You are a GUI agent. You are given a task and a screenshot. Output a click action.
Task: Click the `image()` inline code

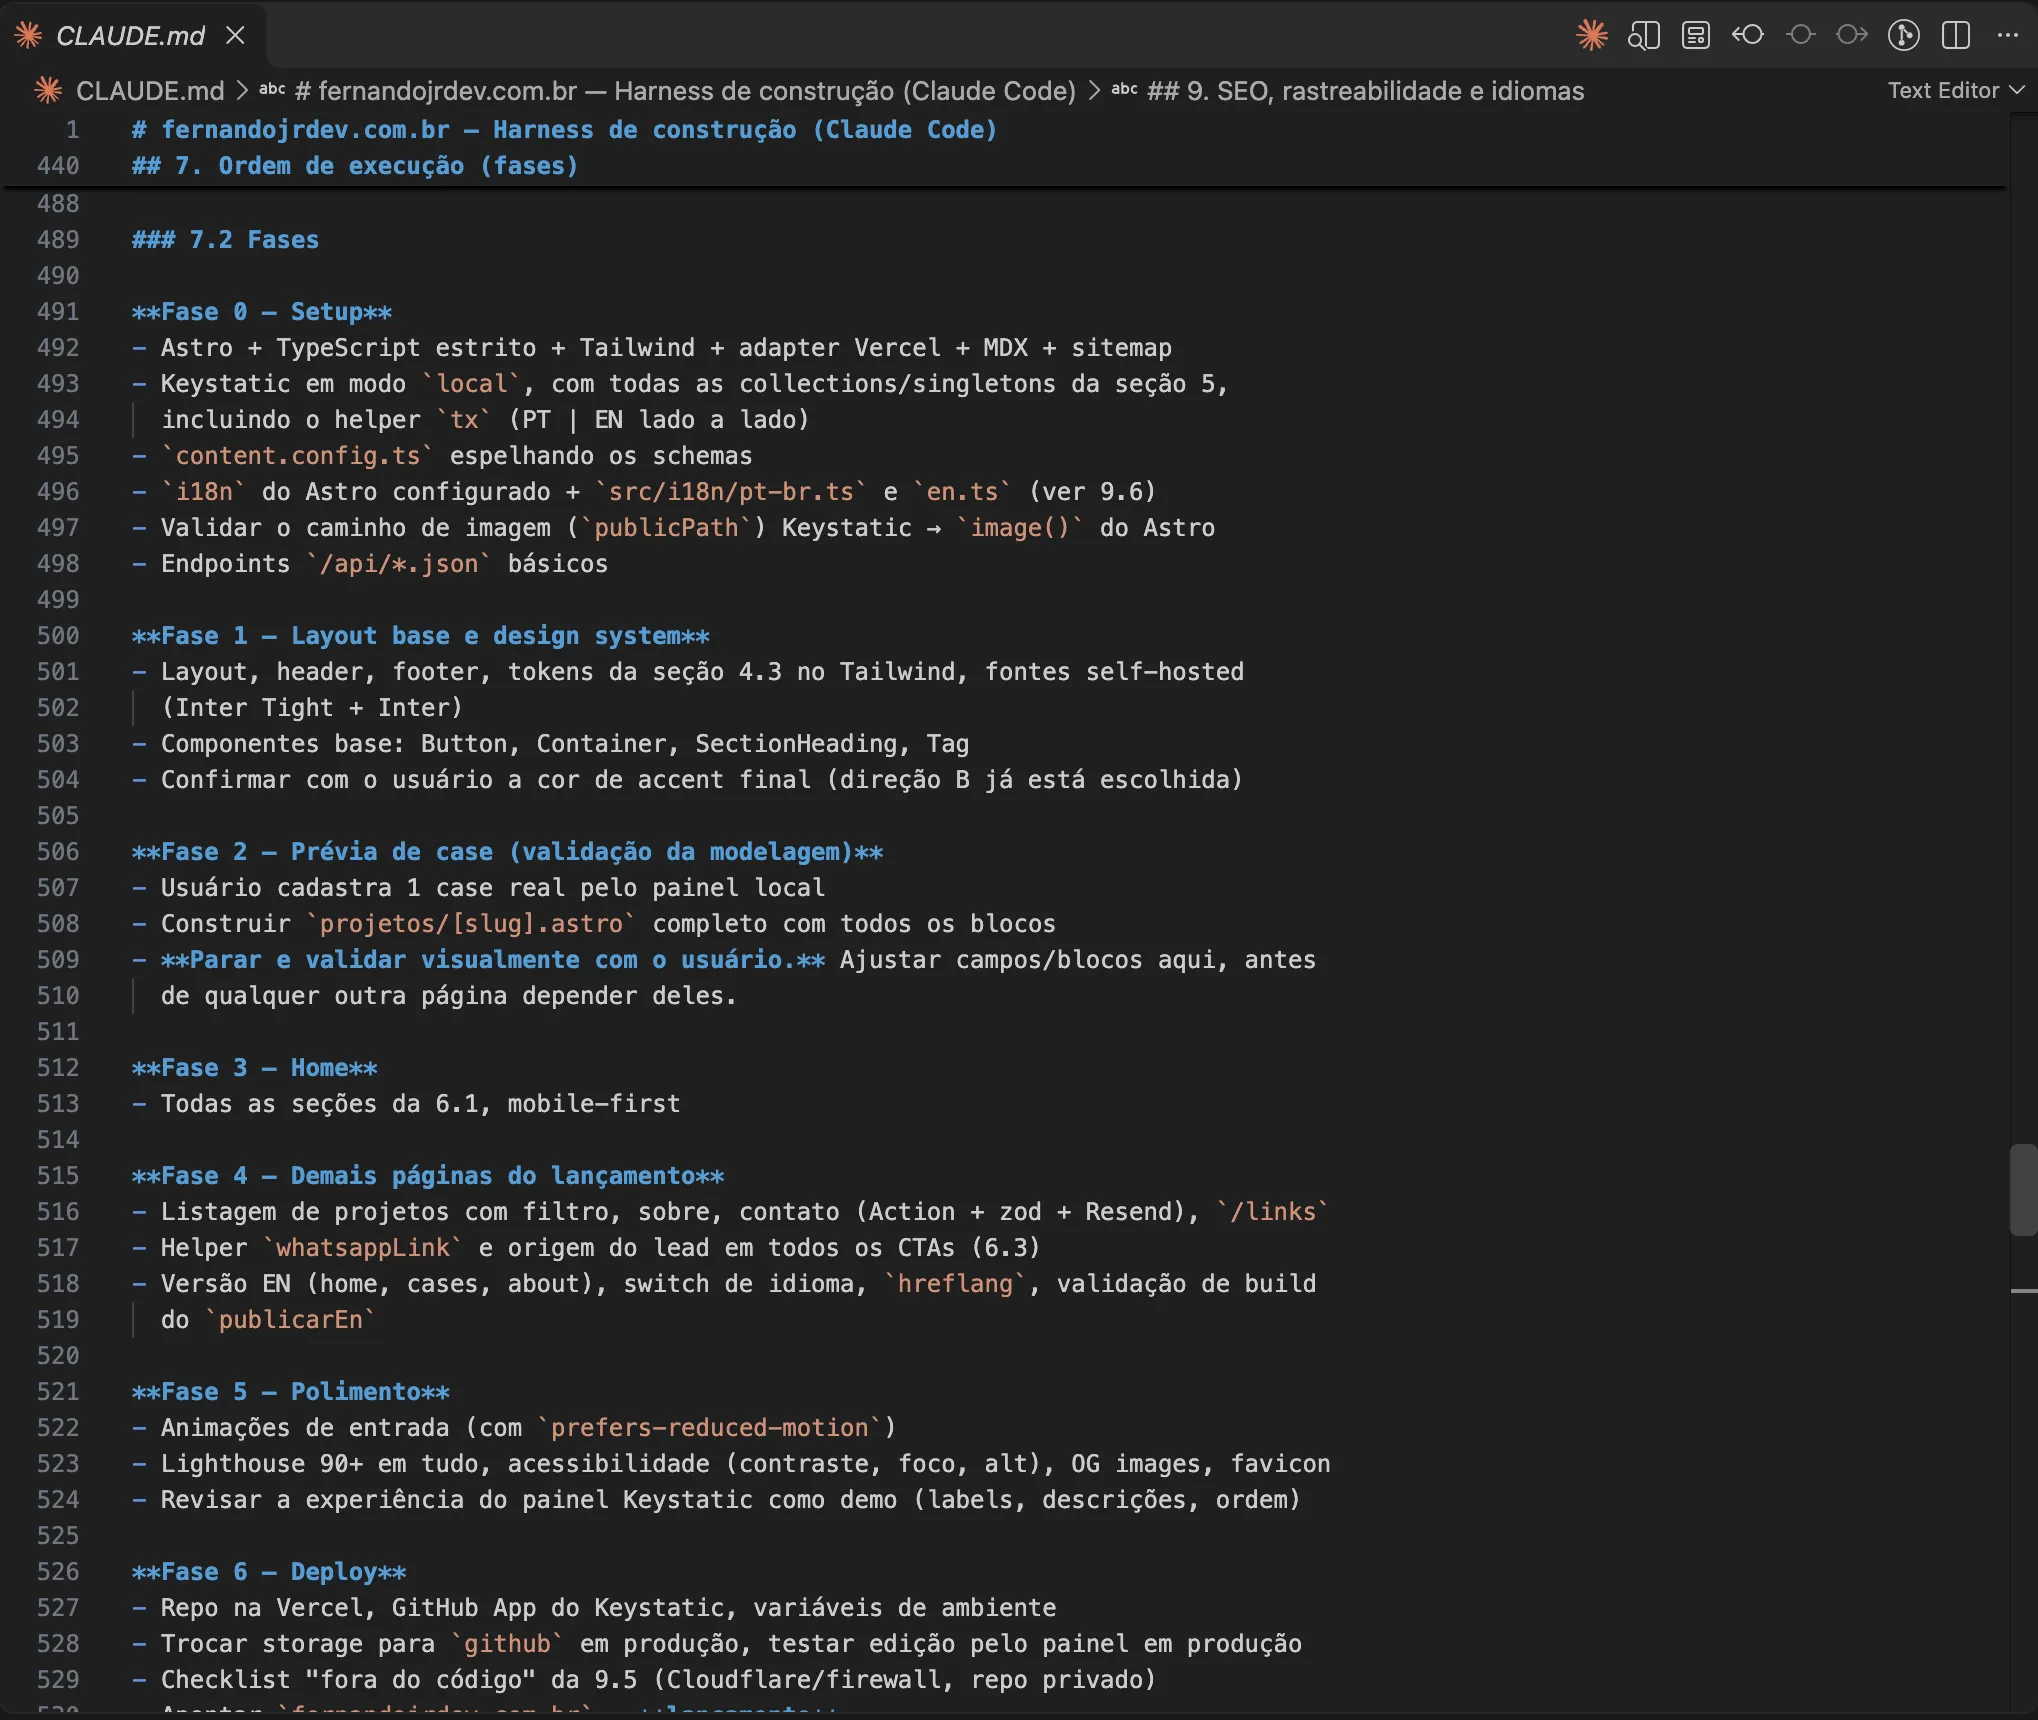click(x=1020, y=528)
